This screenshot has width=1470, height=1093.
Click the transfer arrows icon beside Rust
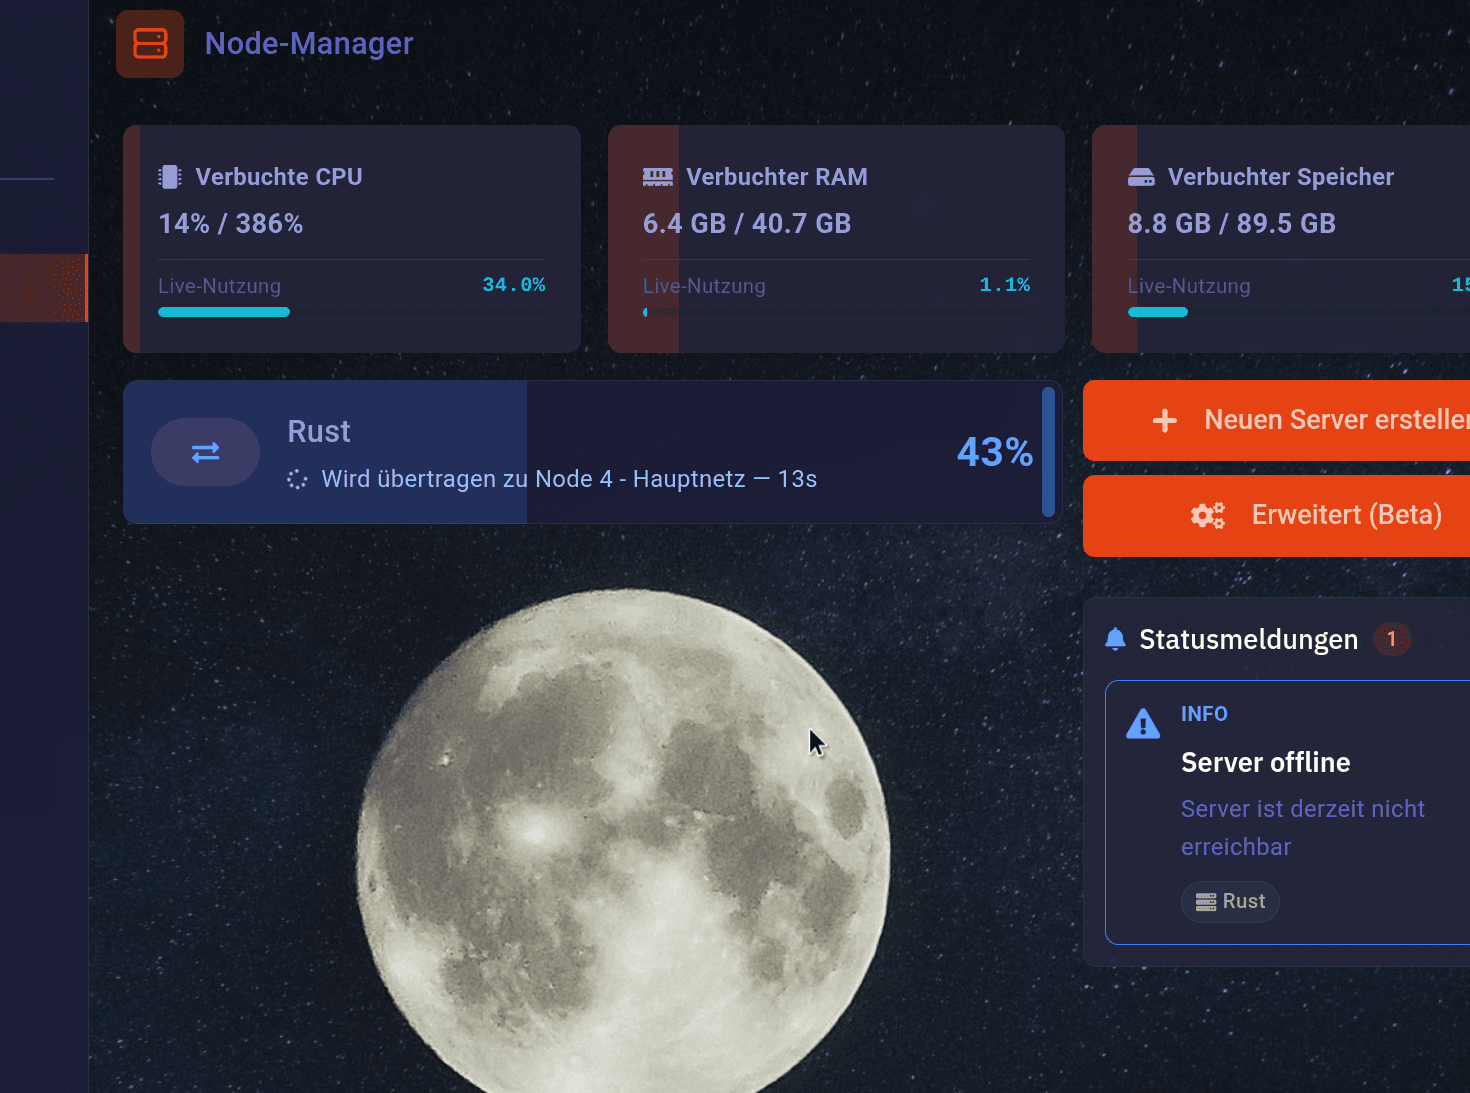205,452
